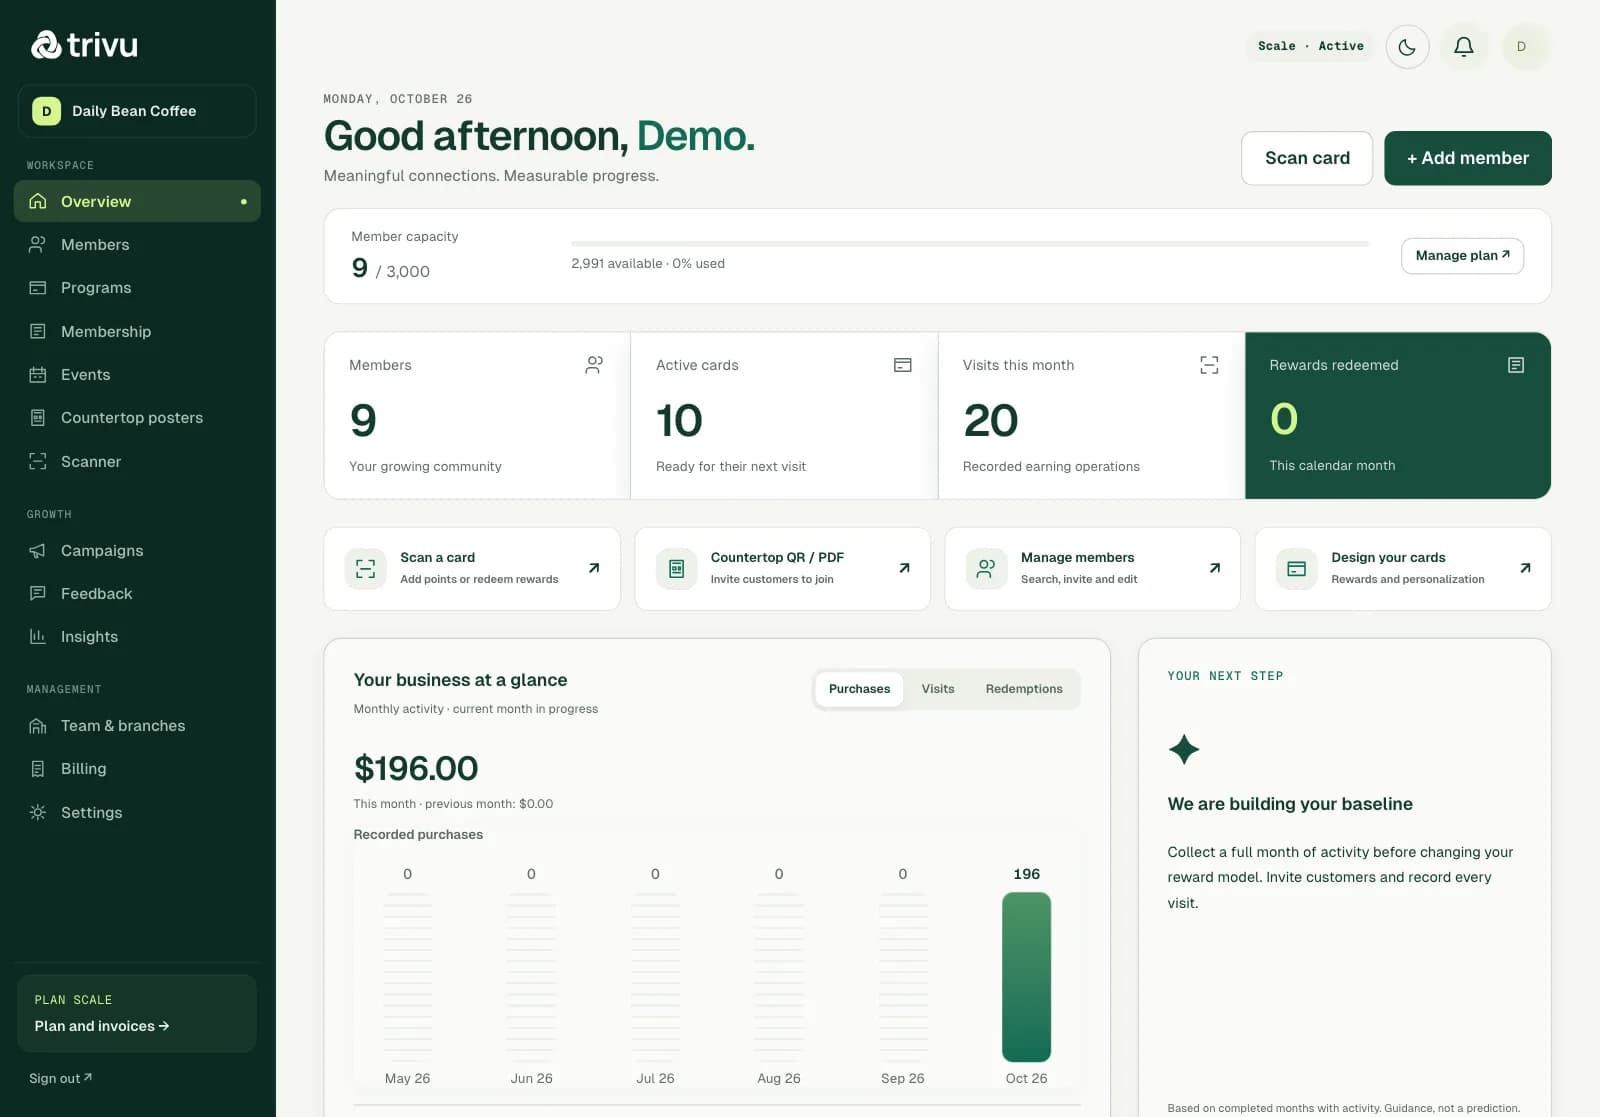Open the Rewards redeemed stat card
1600x1117 pixels.
pyautogui.click(x=1398, y=416)
